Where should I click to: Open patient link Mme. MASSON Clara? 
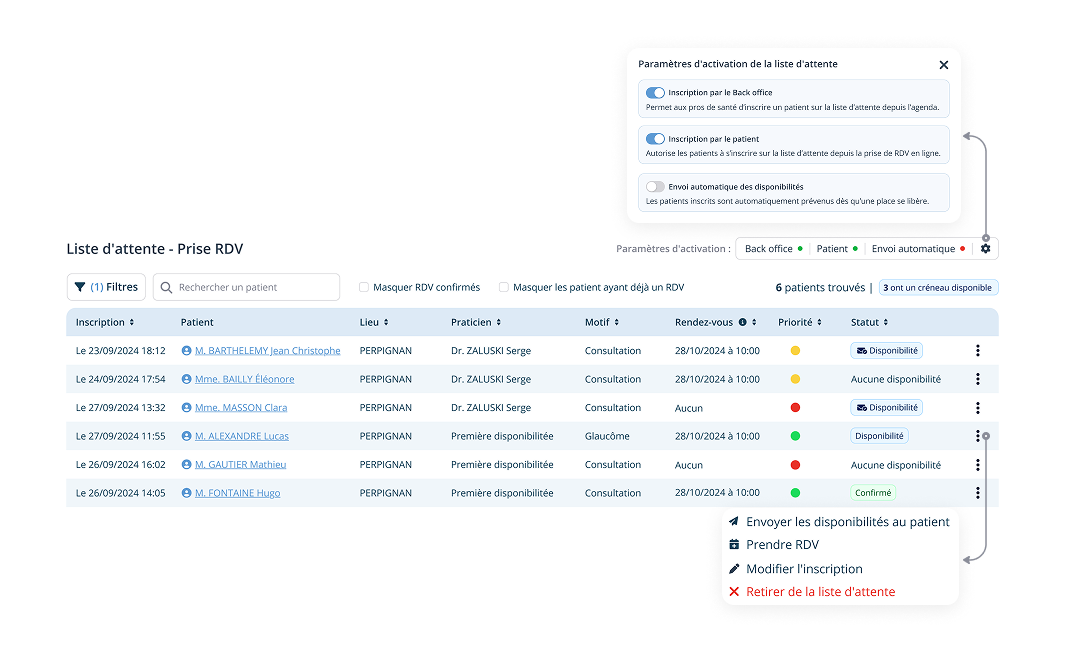pos(241,408)
